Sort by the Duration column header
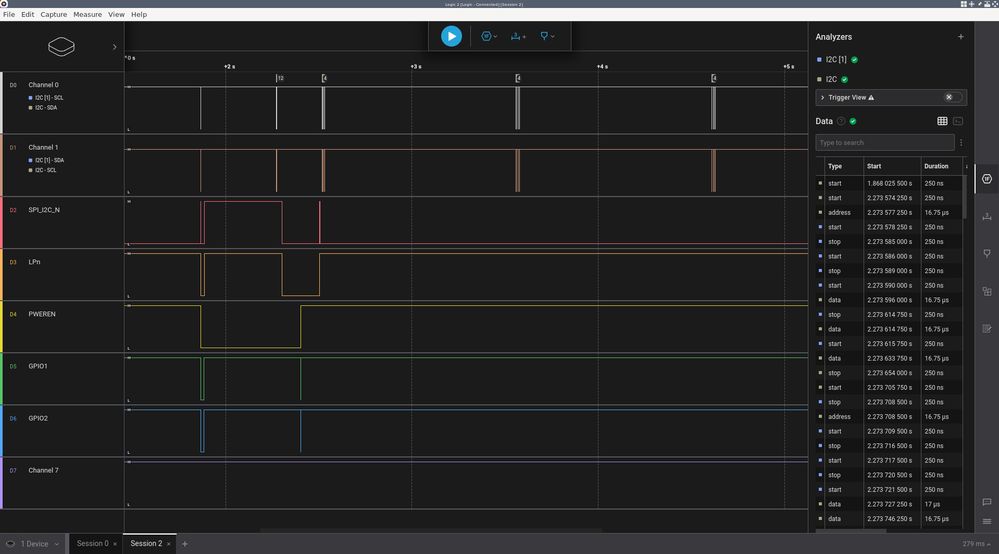The width and height of the screenshot is (999, 554). pyautogui.click(x=936, y=166)
